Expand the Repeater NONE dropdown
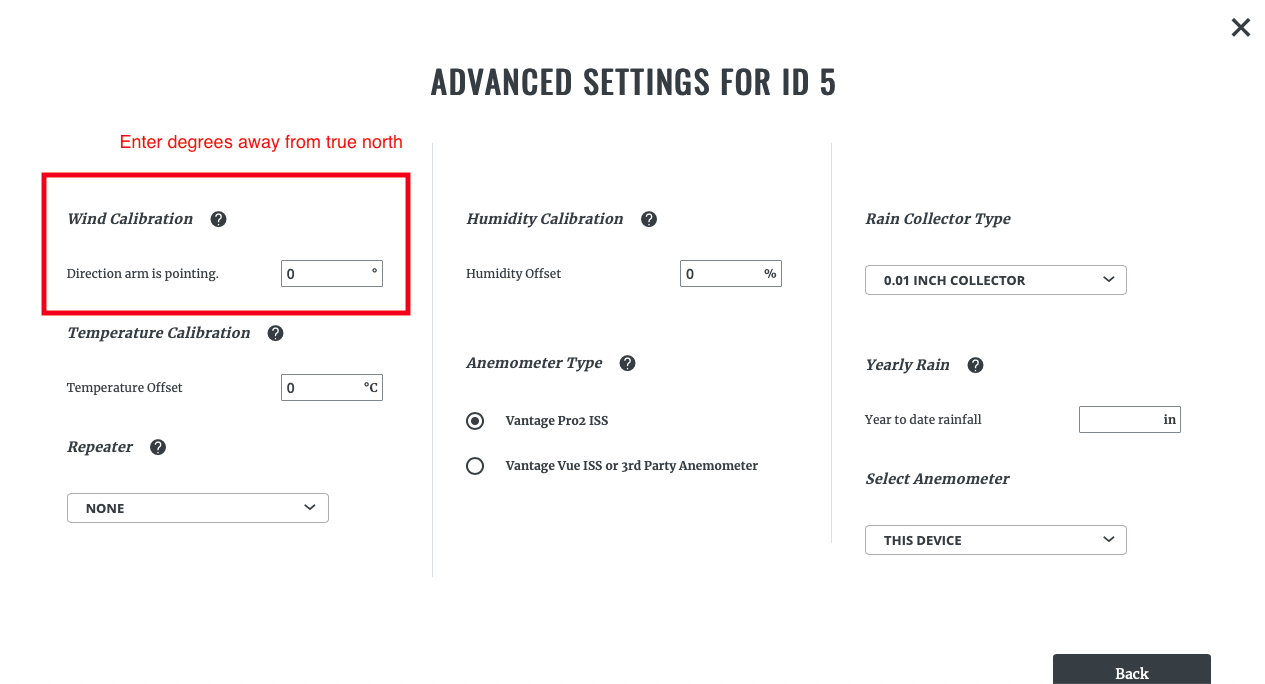 click(x=198, y=508)
